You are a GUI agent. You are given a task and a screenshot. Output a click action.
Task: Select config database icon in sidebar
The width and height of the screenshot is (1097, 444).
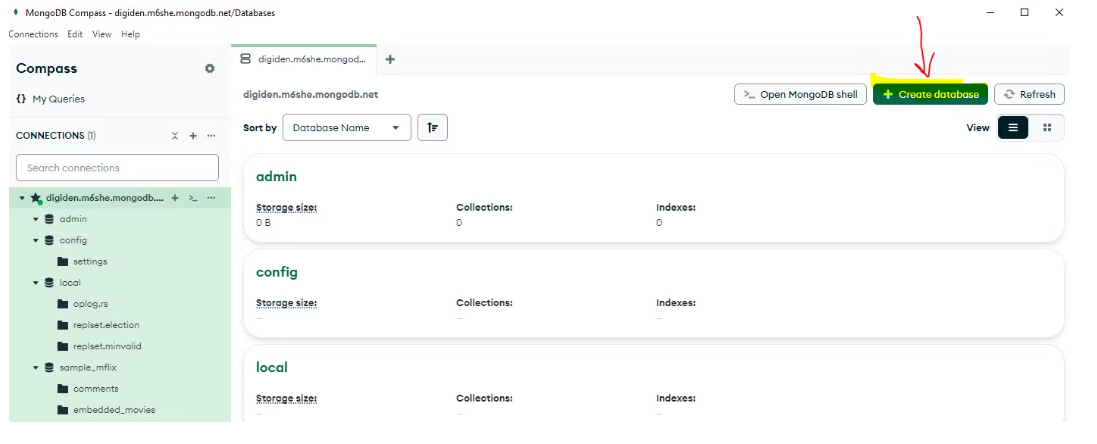click(49, 240)
